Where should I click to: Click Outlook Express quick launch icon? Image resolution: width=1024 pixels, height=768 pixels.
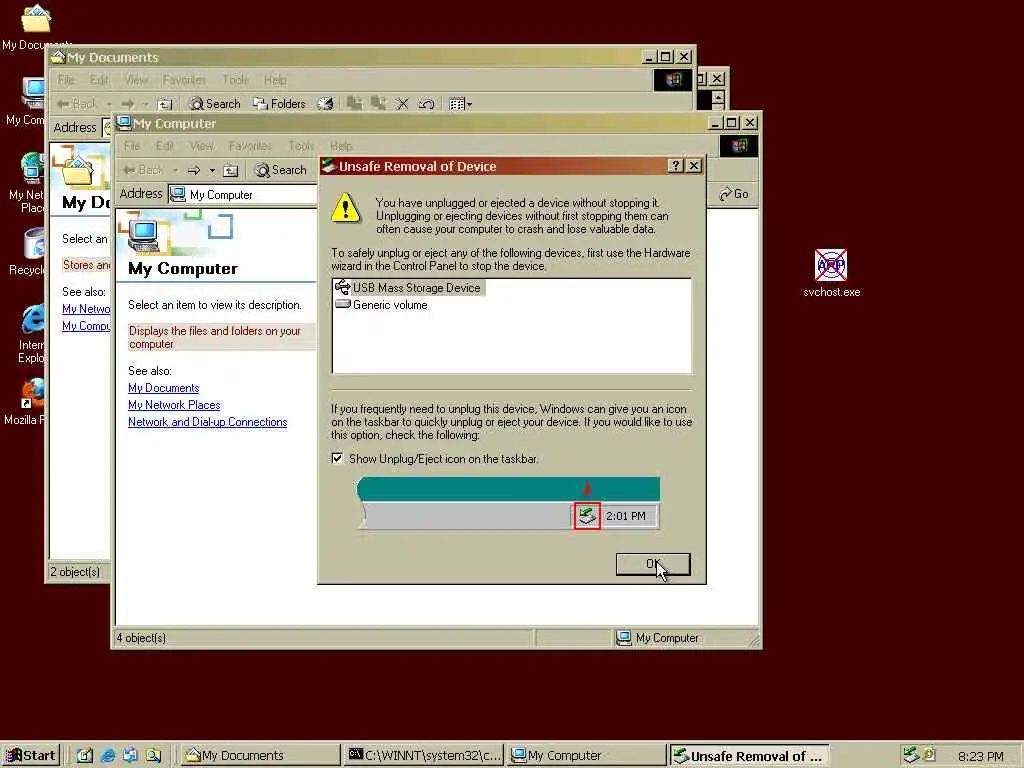click(x=130, y=756)
